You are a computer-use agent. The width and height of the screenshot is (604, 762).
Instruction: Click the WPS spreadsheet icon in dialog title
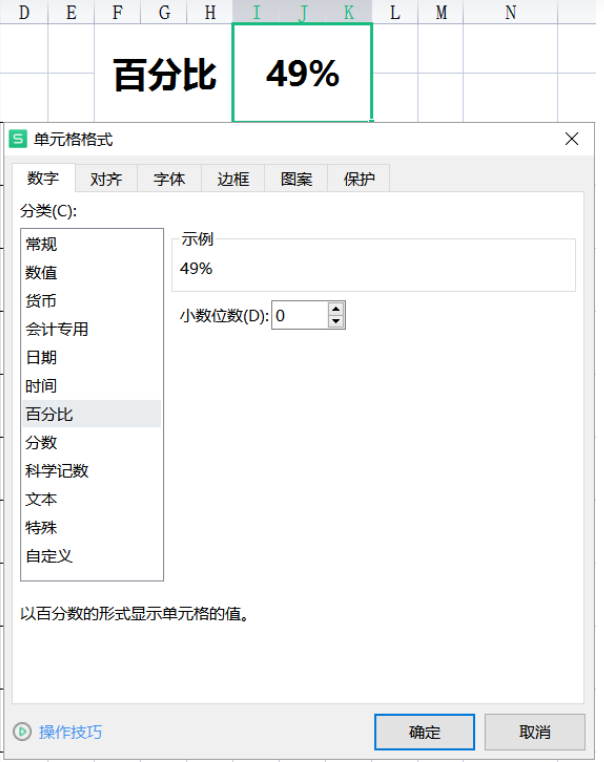pos(18,139)
